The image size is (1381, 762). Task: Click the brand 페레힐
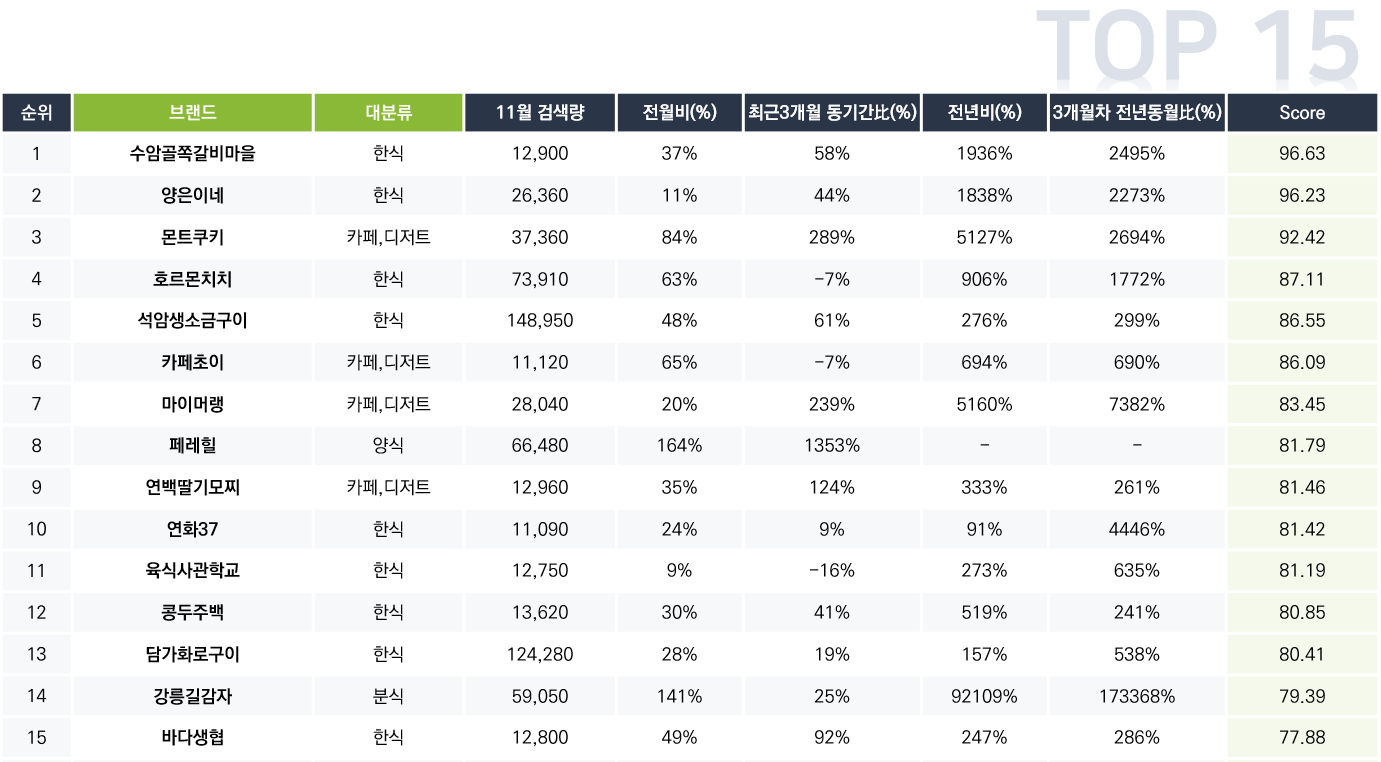pyautogui.click(x=193, y=446)
